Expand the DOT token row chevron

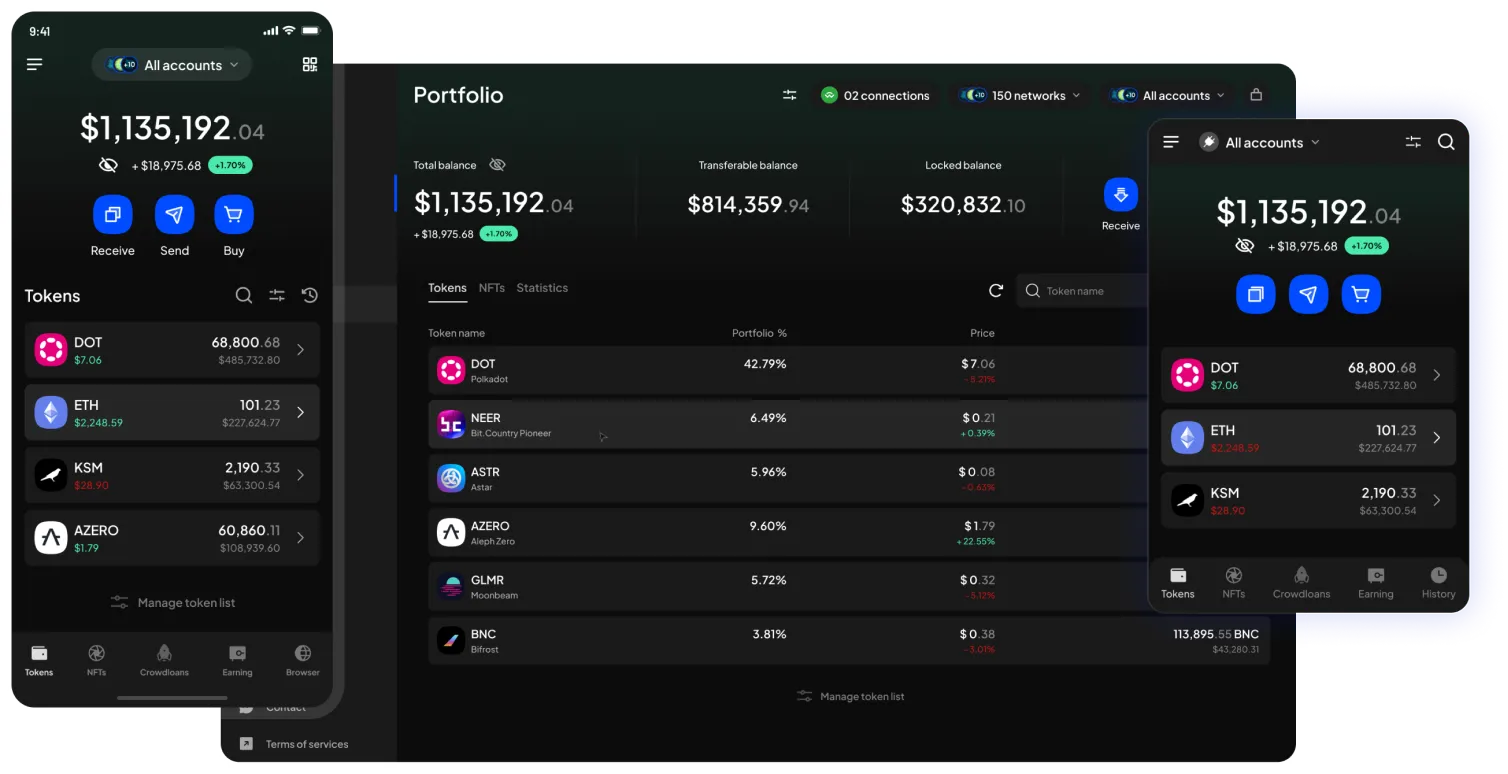[299, 349]
